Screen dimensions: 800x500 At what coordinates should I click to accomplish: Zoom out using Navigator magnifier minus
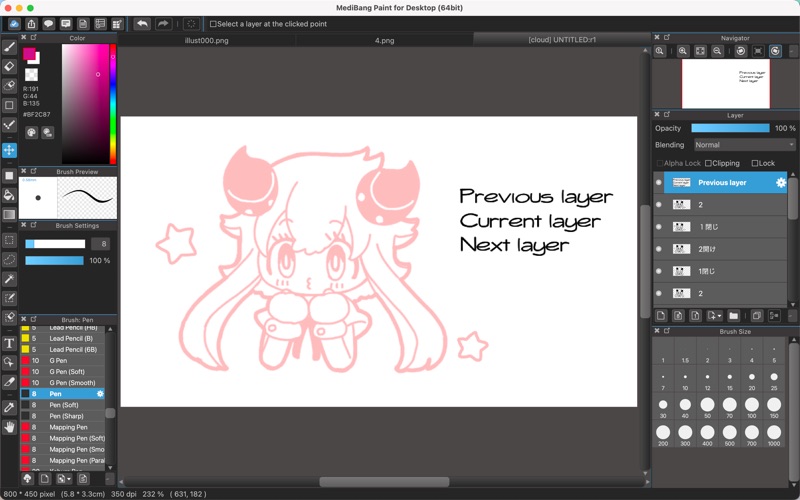click(717, 51)
